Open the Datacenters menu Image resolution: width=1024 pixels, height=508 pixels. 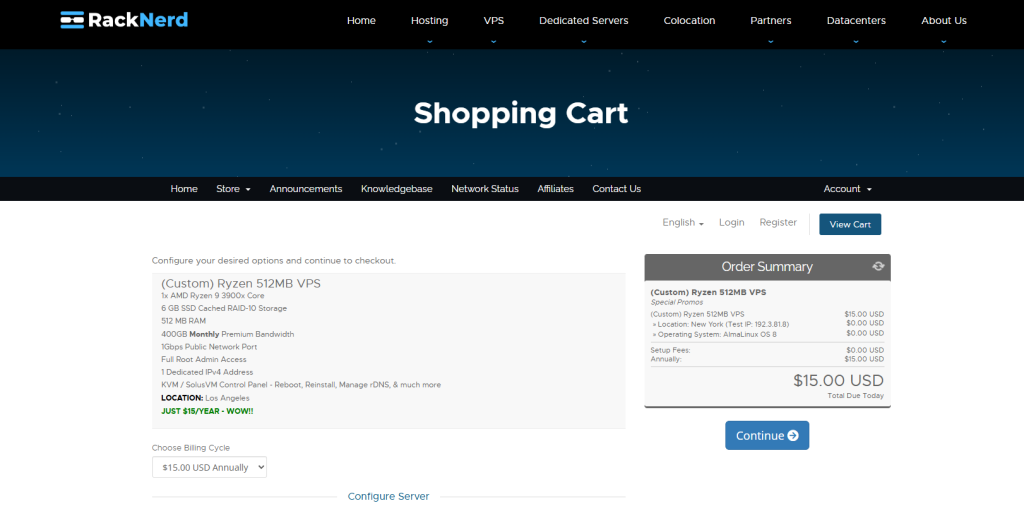pyautogui.click(x=856, y=20)
